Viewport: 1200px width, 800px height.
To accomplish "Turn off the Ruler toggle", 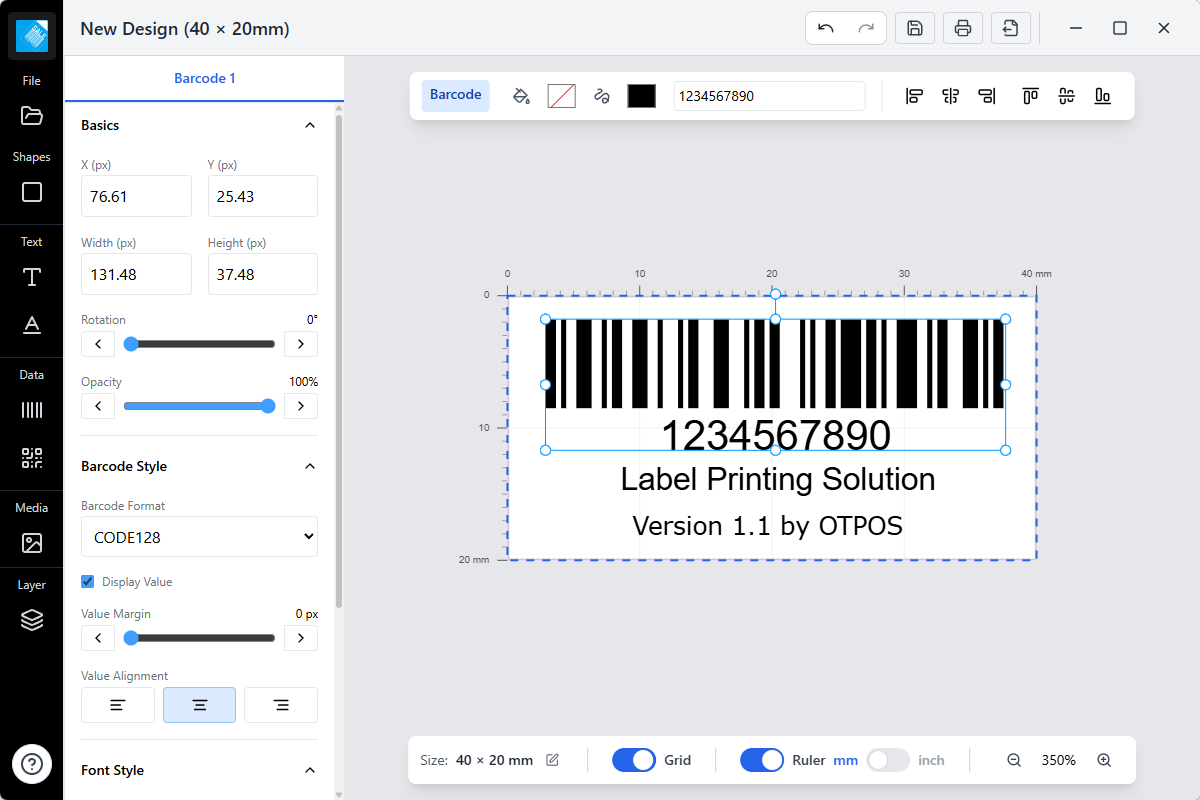I will [762, 760].
